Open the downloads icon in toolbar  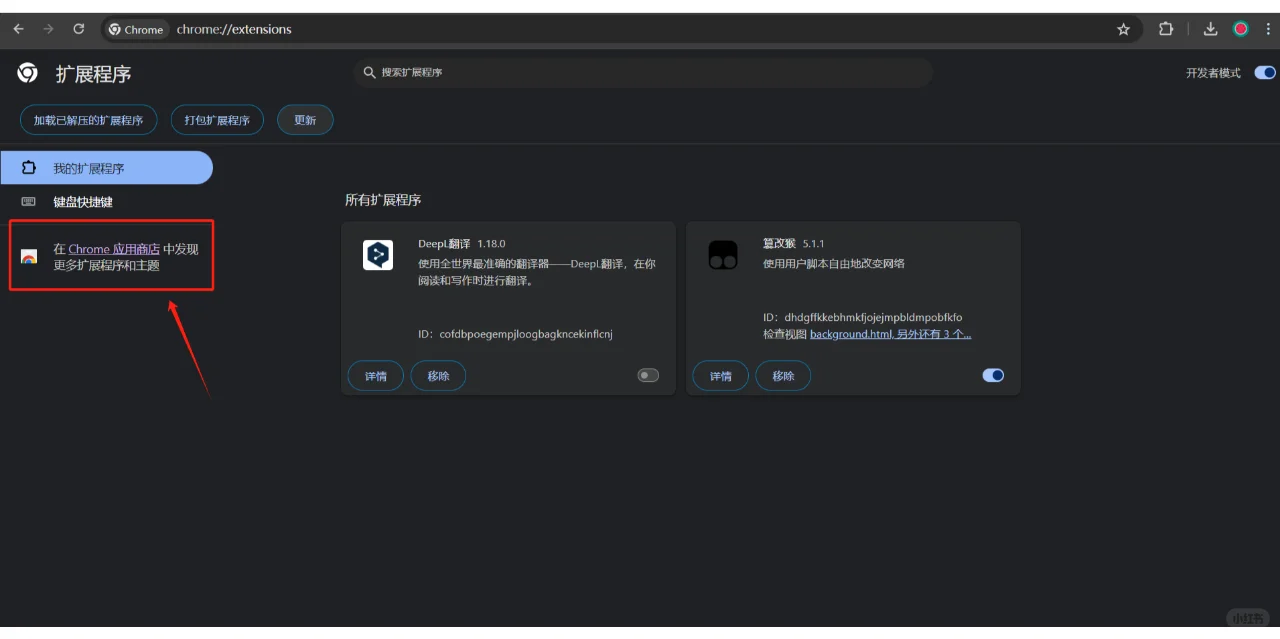pos(1210,29)
